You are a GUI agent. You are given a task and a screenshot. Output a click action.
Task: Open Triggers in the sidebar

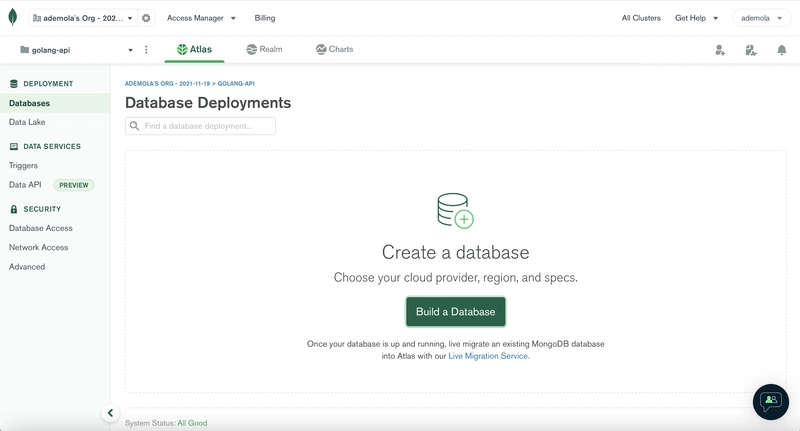23,166
